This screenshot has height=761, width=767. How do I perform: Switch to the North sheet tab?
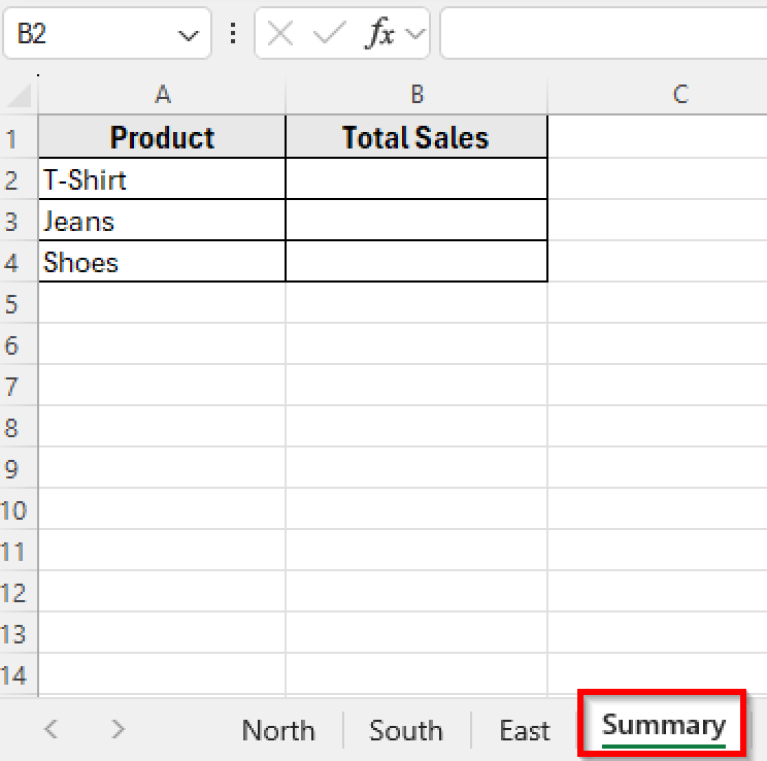point(278,731)
